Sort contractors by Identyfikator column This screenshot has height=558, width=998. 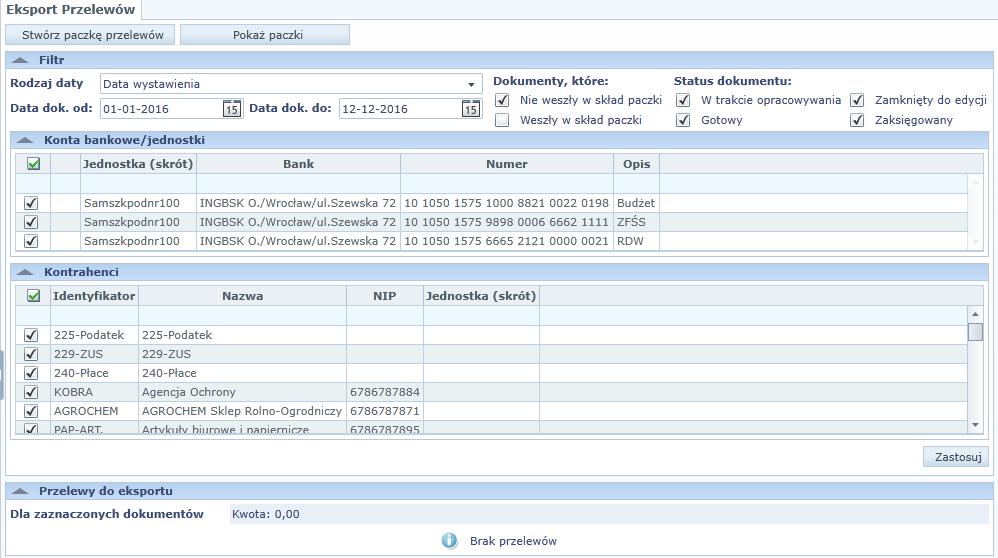point(94,296)
